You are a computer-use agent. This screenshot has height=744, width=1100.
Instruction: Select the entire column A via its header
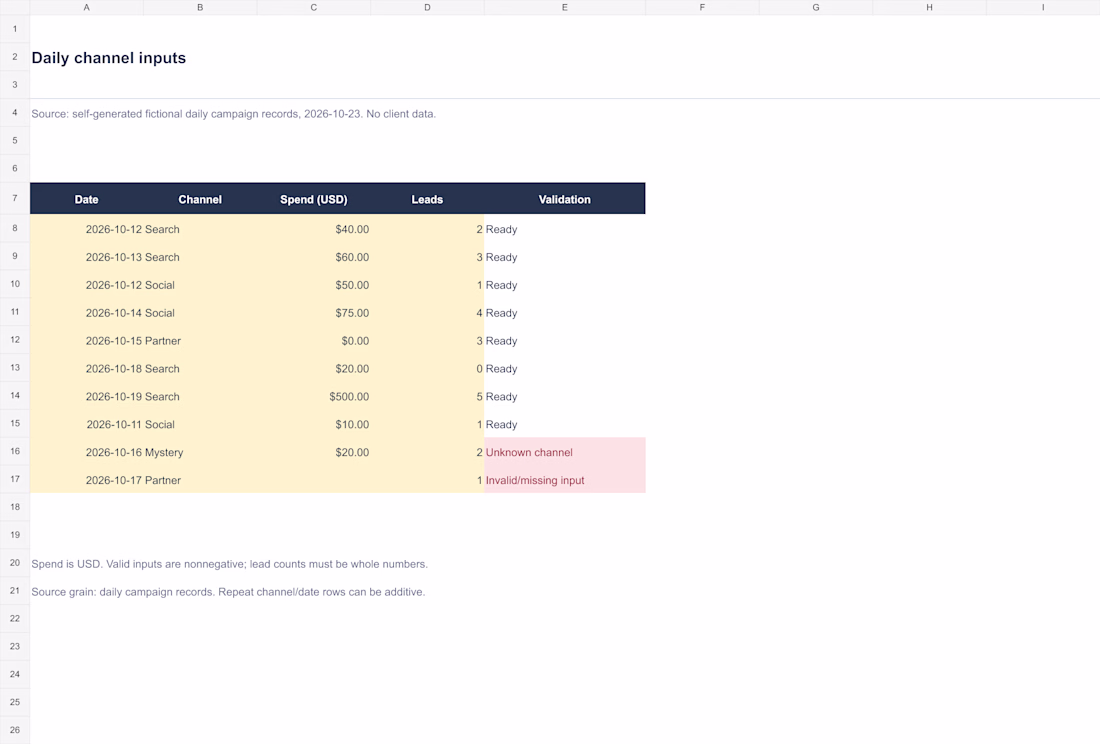[86, 7]
